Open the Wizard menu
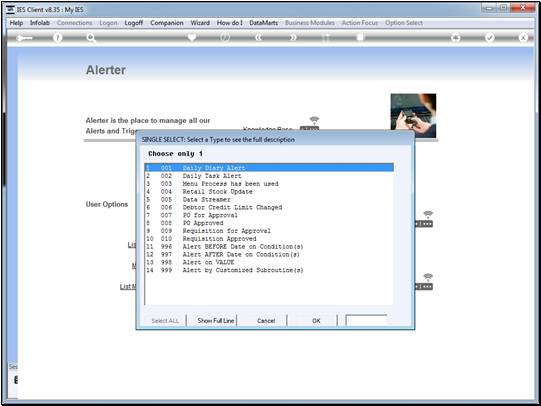The height and width of the screenshot is (406, 541). 200,23
